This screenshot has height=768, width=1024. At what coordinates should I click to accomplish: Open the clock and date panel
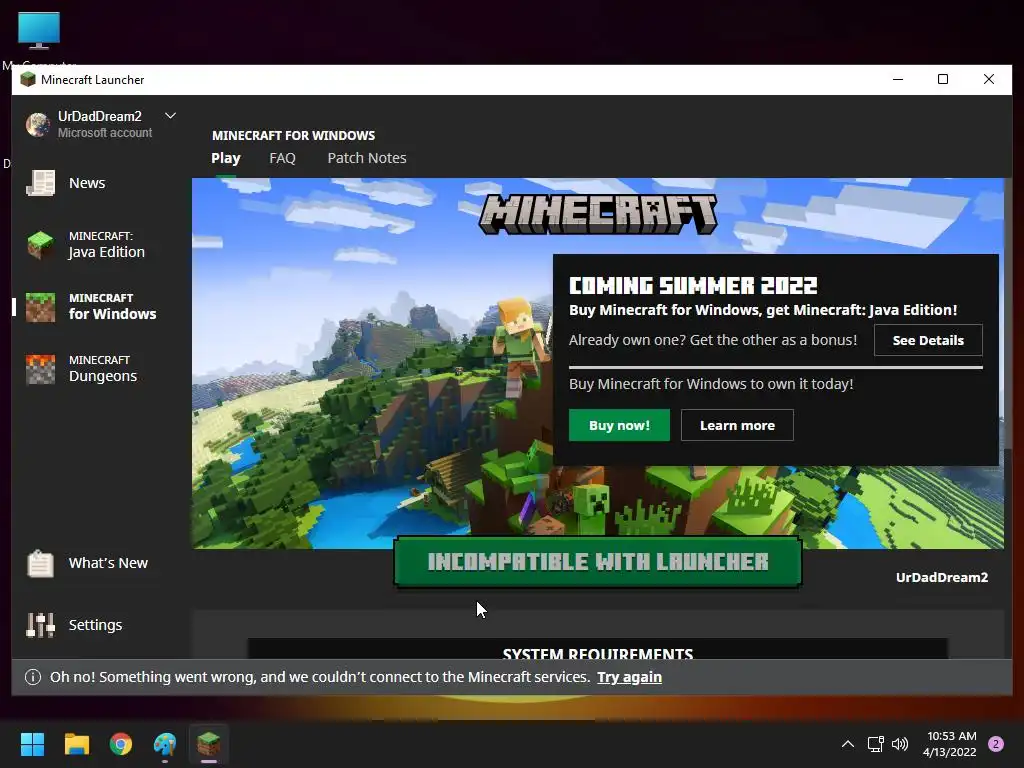pos(951,744)
